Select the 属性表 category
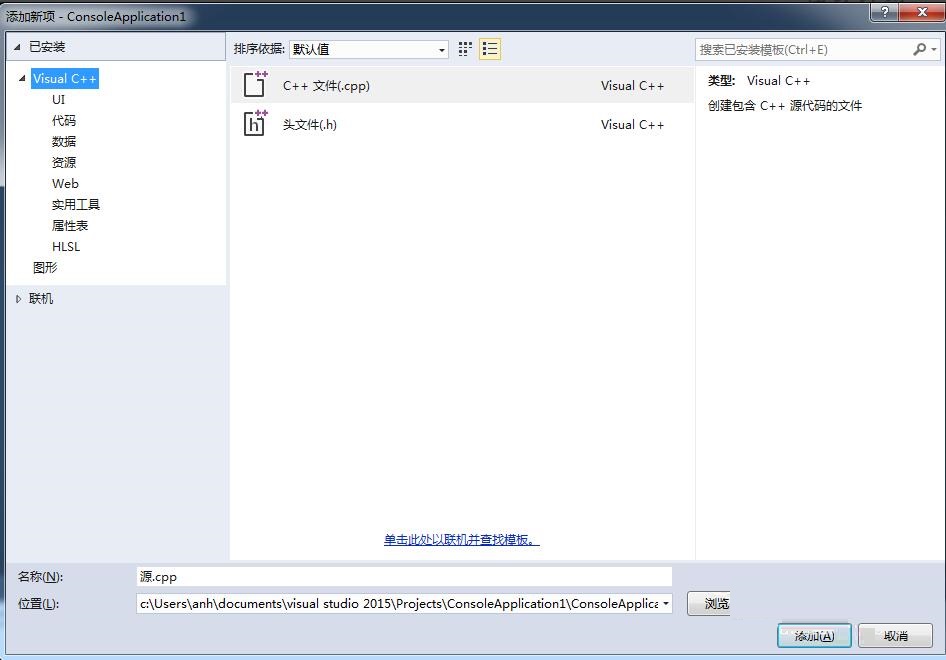Screen dimensions: 946x660 pyautogui.click(x=70, y=226)
